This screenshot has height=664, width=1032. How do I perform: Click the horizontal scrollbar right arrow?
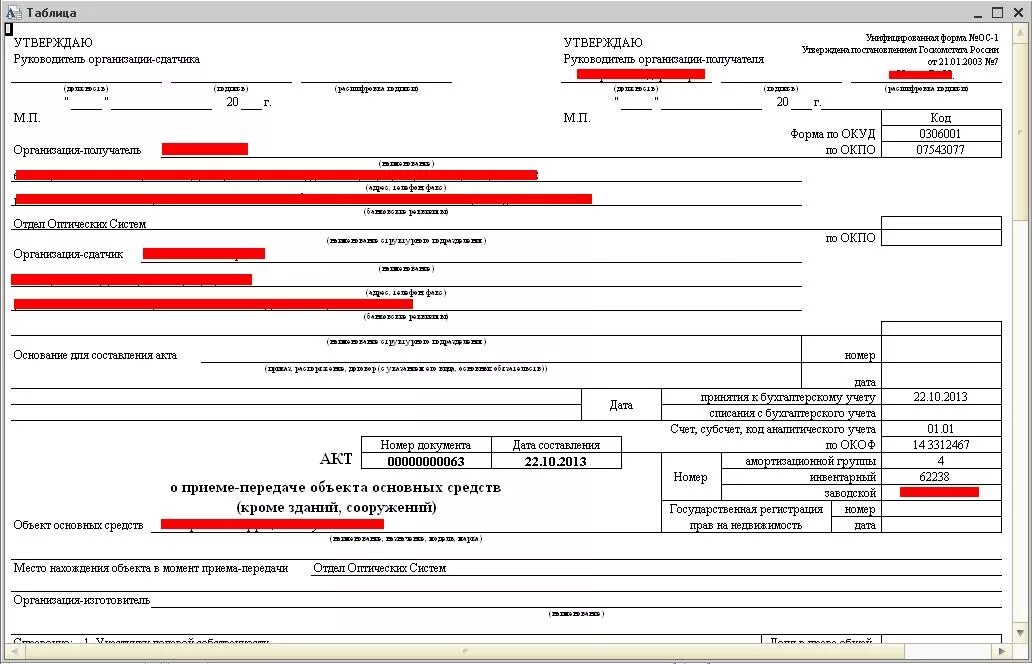pos(1002,651)
